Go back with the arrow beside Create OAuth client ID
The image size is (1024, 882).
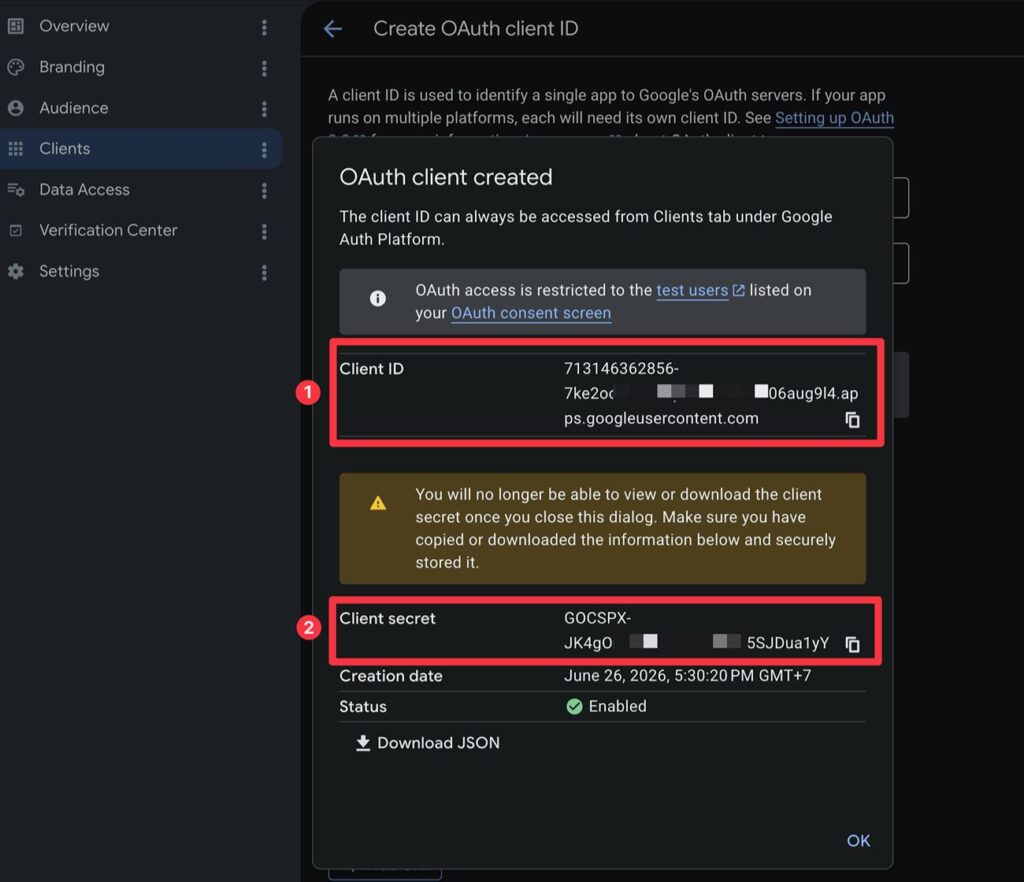click(x=333, y=29)
